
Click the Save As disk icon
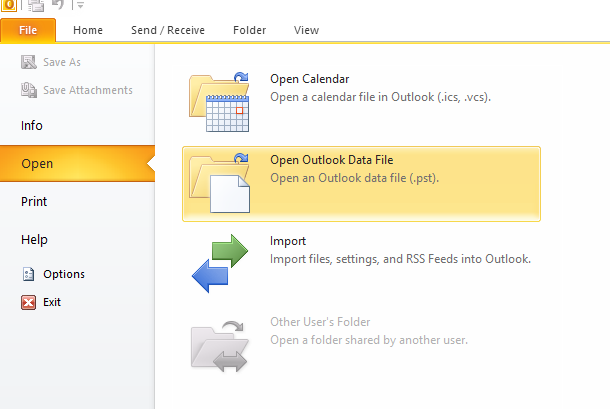point(29,62)
